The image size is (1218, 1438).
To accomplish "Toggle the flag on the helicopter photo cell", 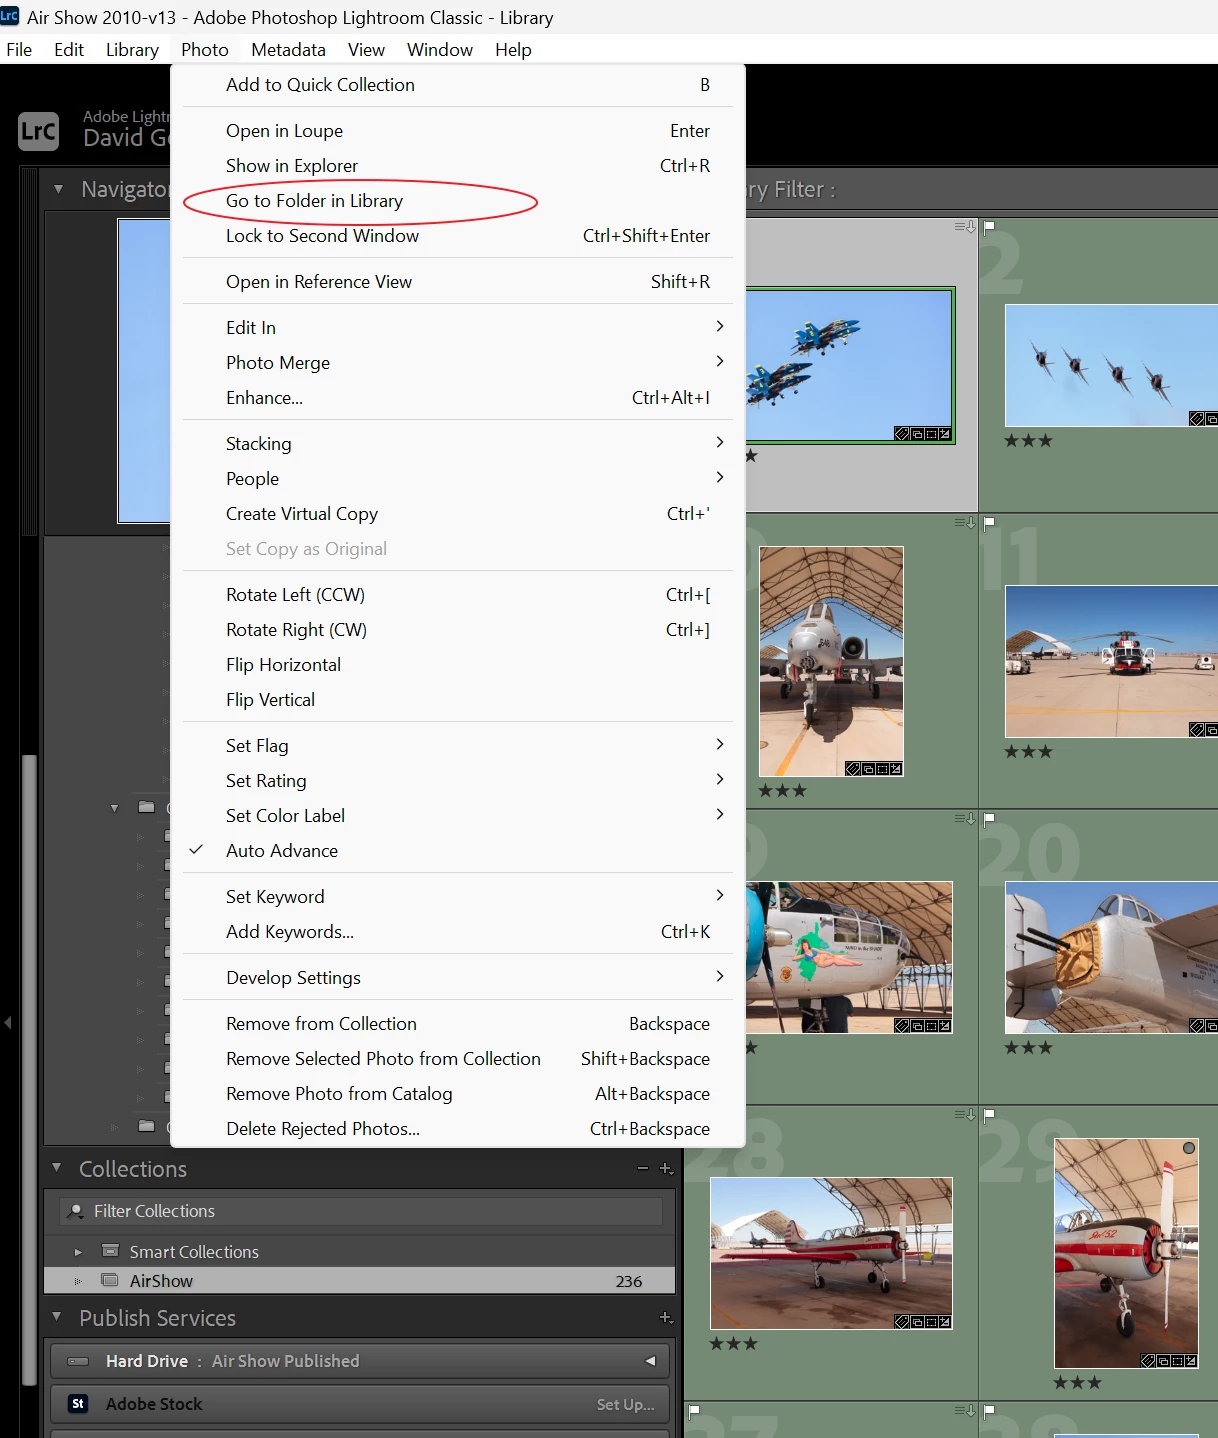I will tap(989, 523).
